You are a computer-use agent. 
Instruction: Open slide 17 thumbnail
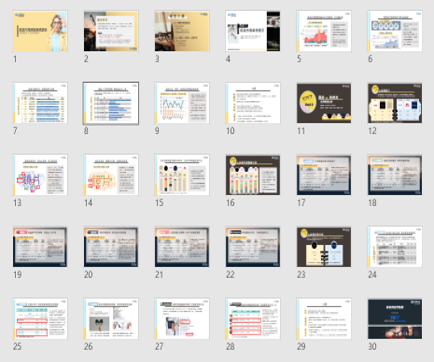pyautogui.click(x=324, y=175)
